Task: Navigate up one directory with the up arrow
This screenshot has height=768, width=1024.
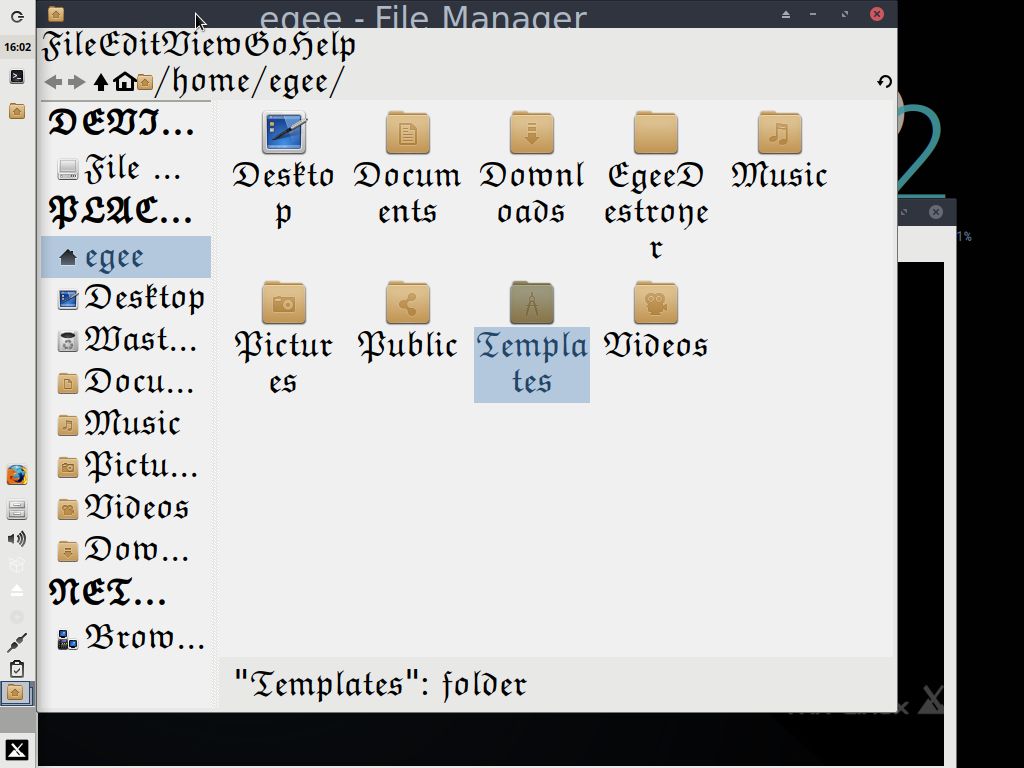Action: pyautogui.click(x=99, y=81)
